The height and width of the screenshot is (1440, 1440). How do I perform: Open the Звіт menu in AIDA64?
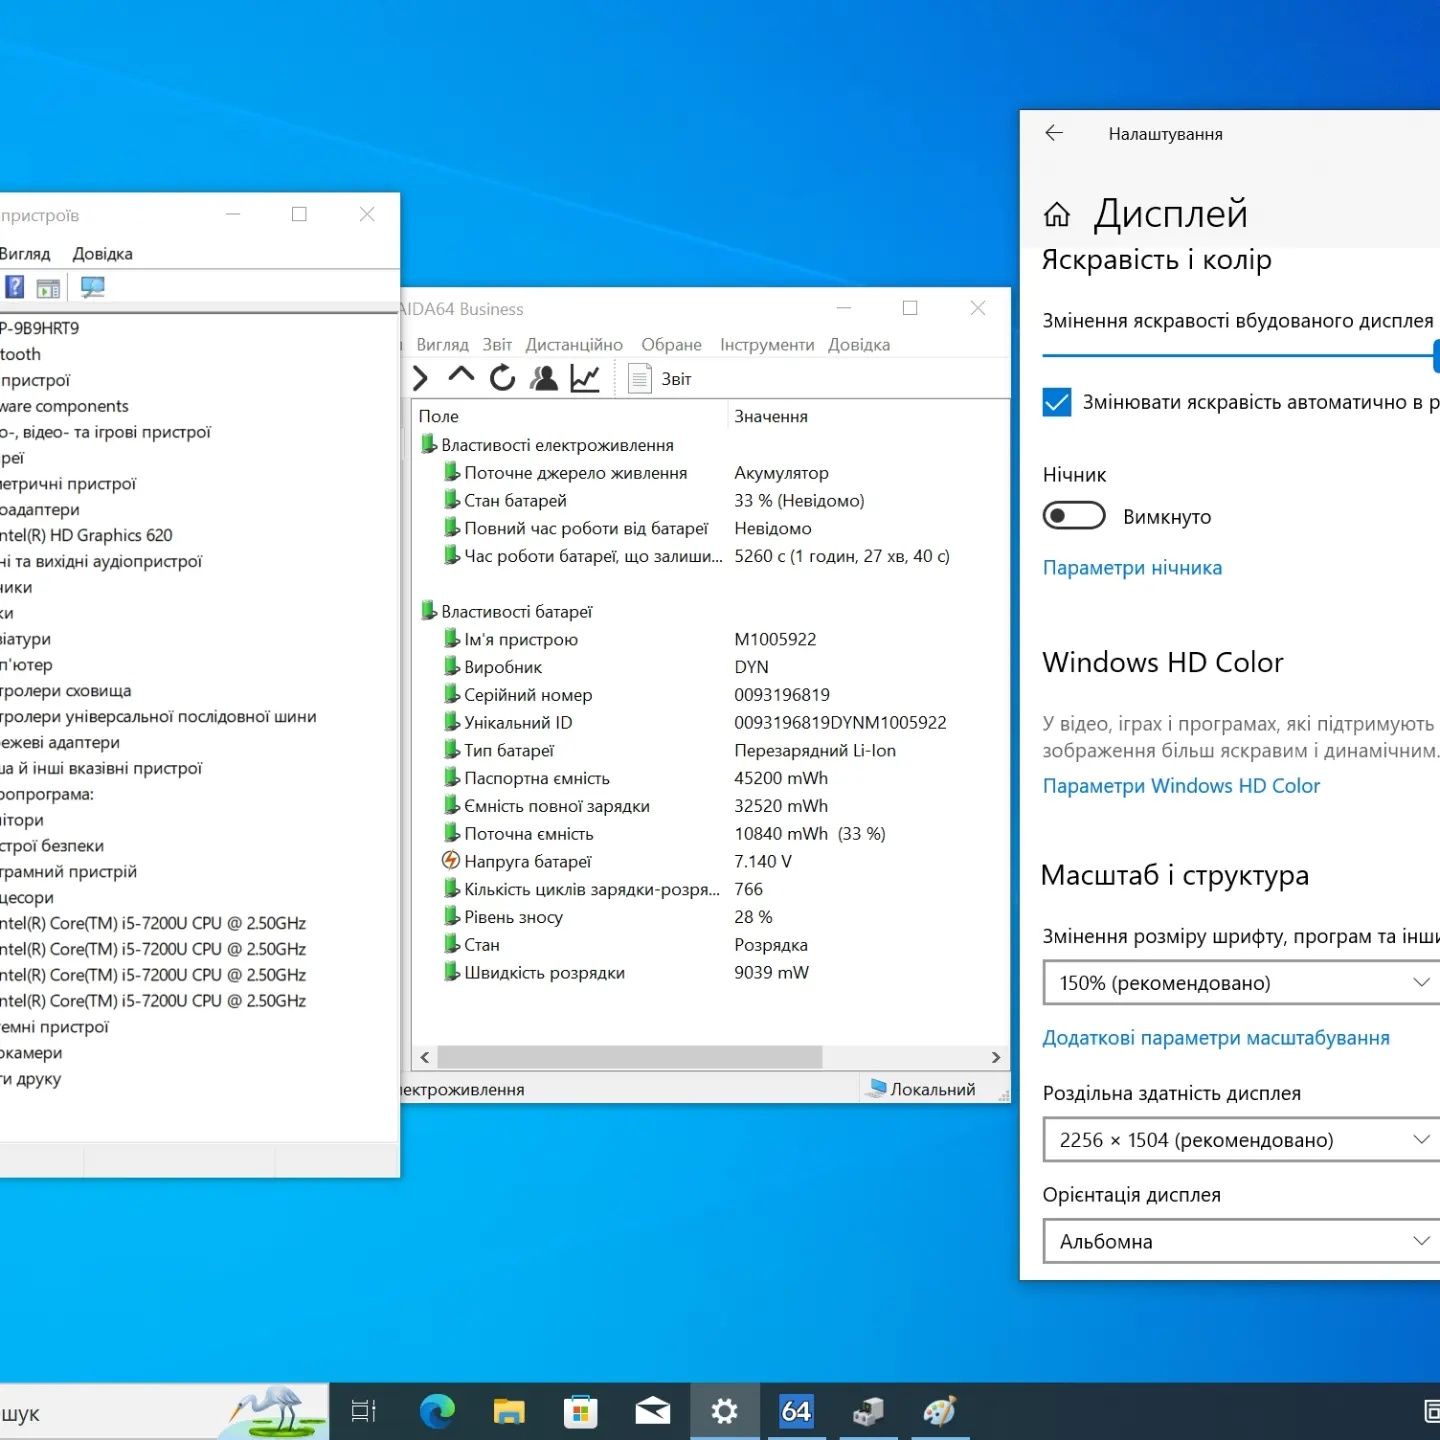pos(497,345)
